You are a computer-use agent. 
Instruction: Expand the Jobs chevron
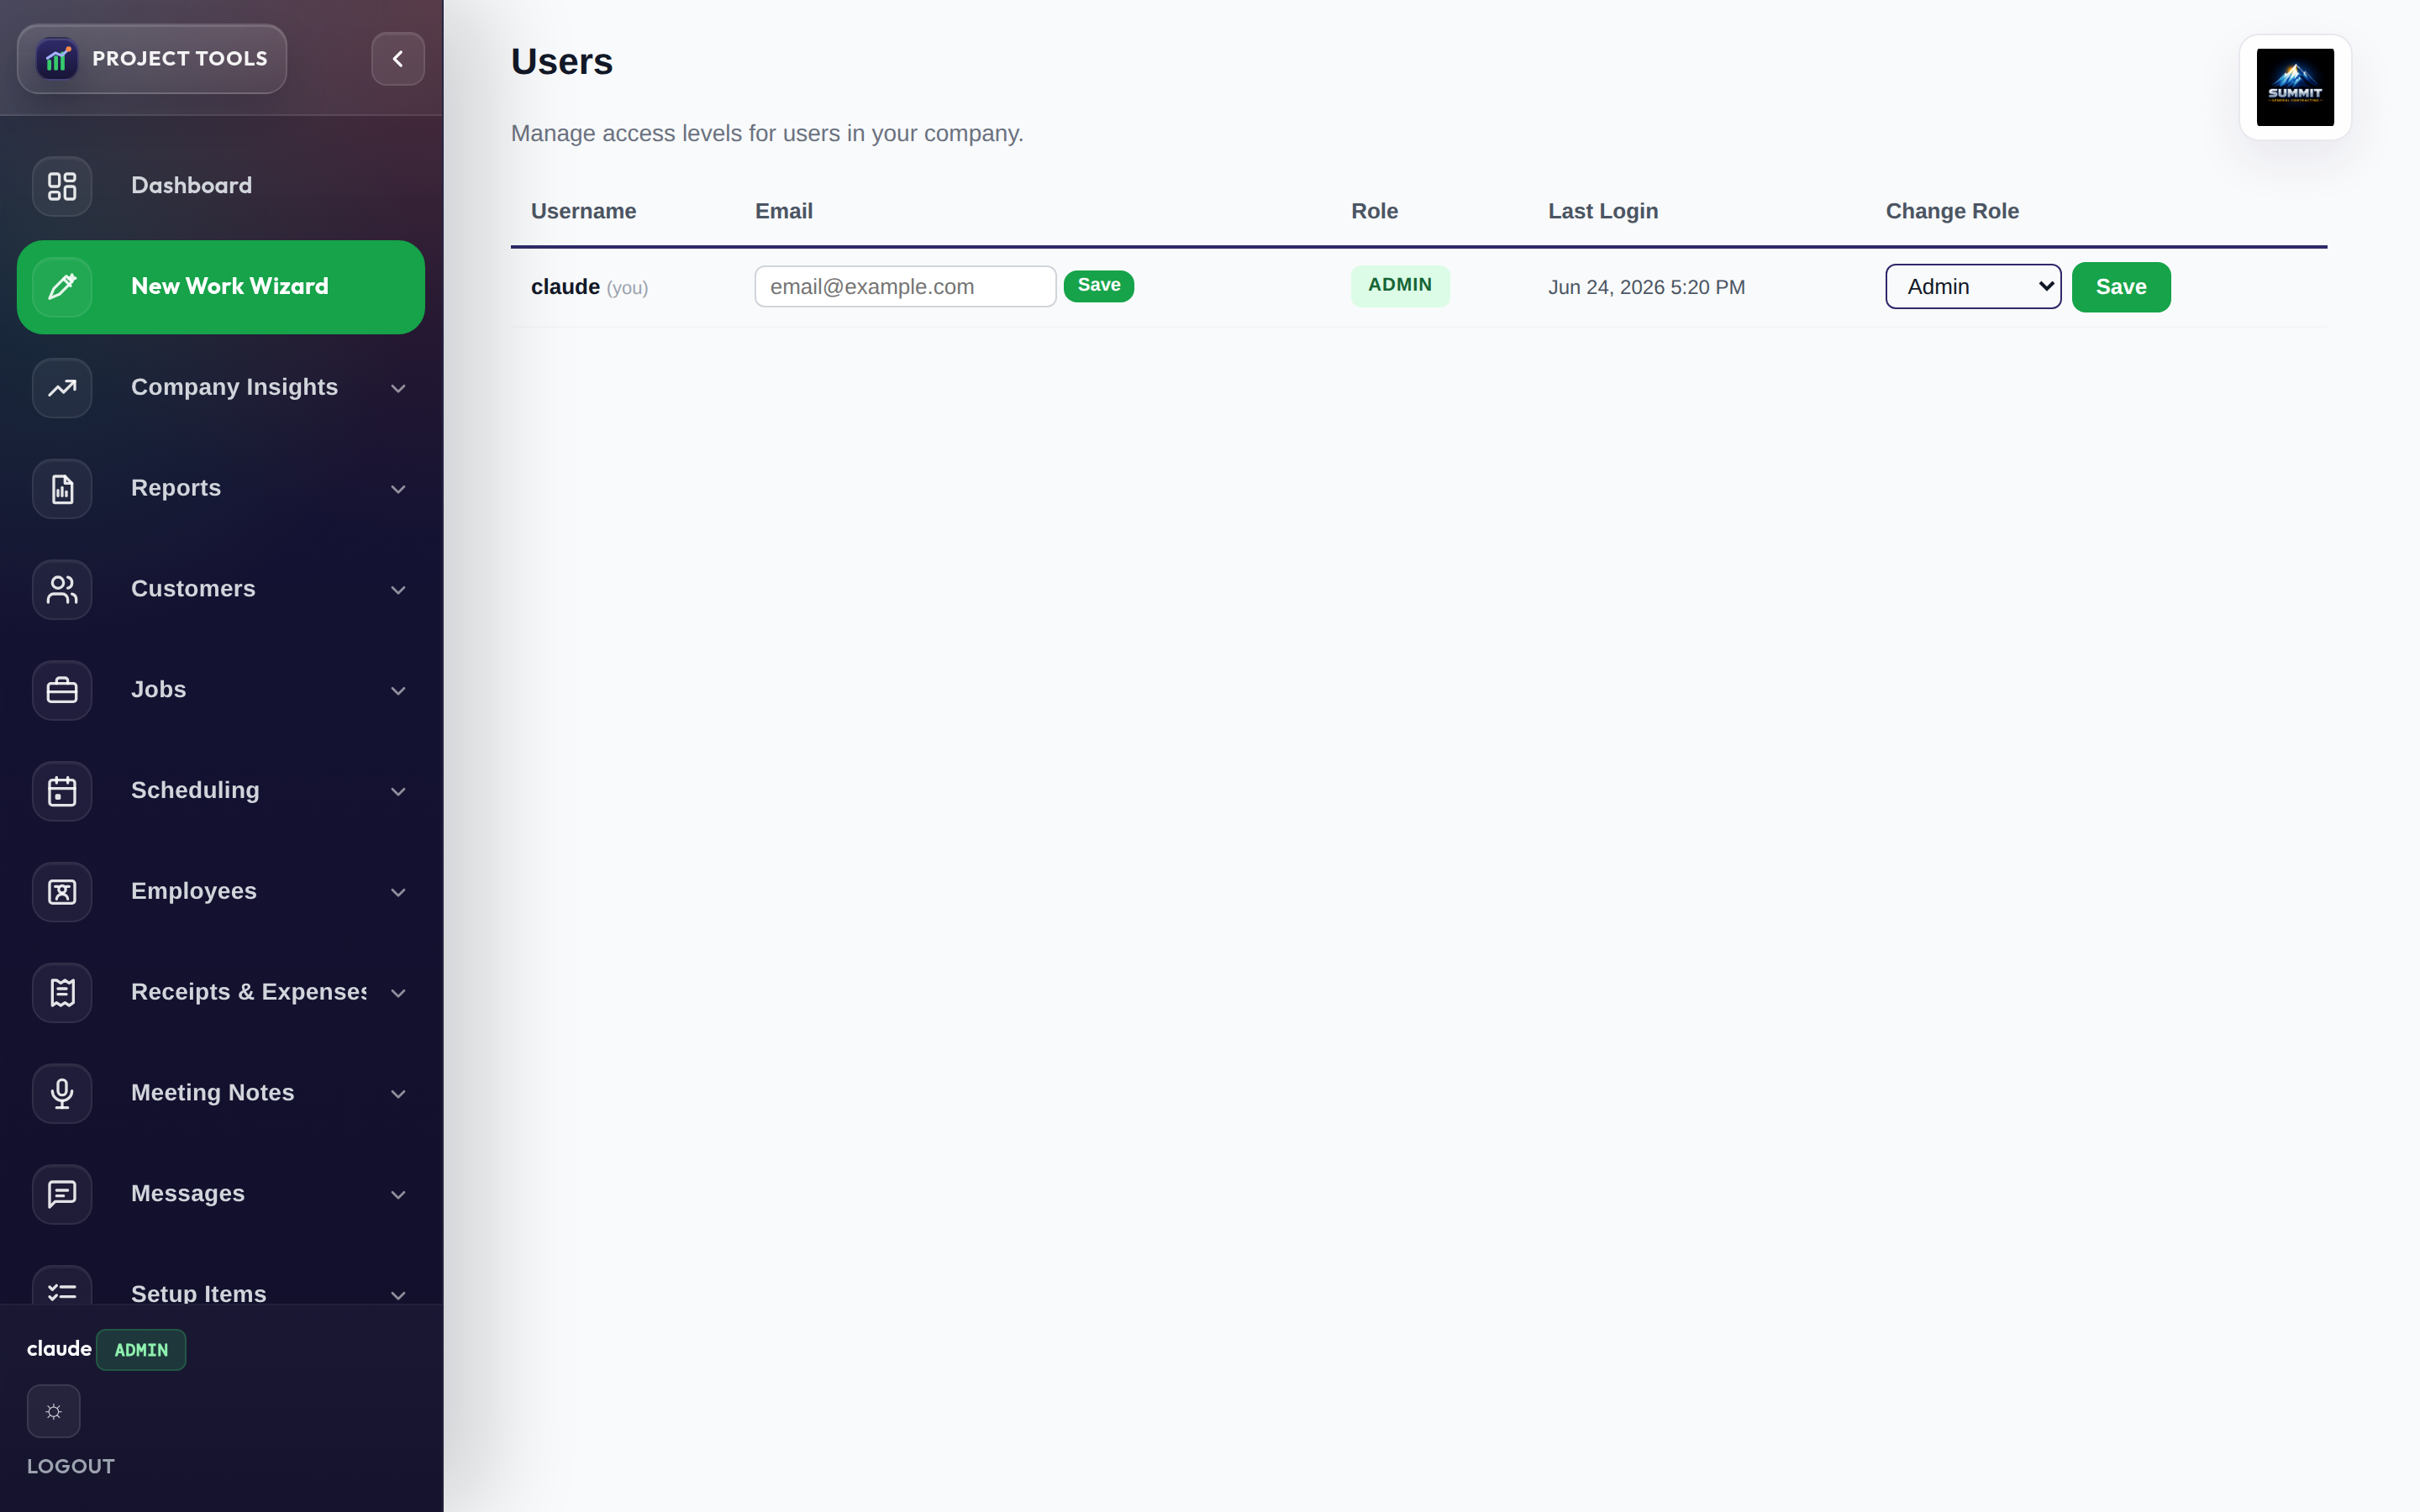coord(398,691)
